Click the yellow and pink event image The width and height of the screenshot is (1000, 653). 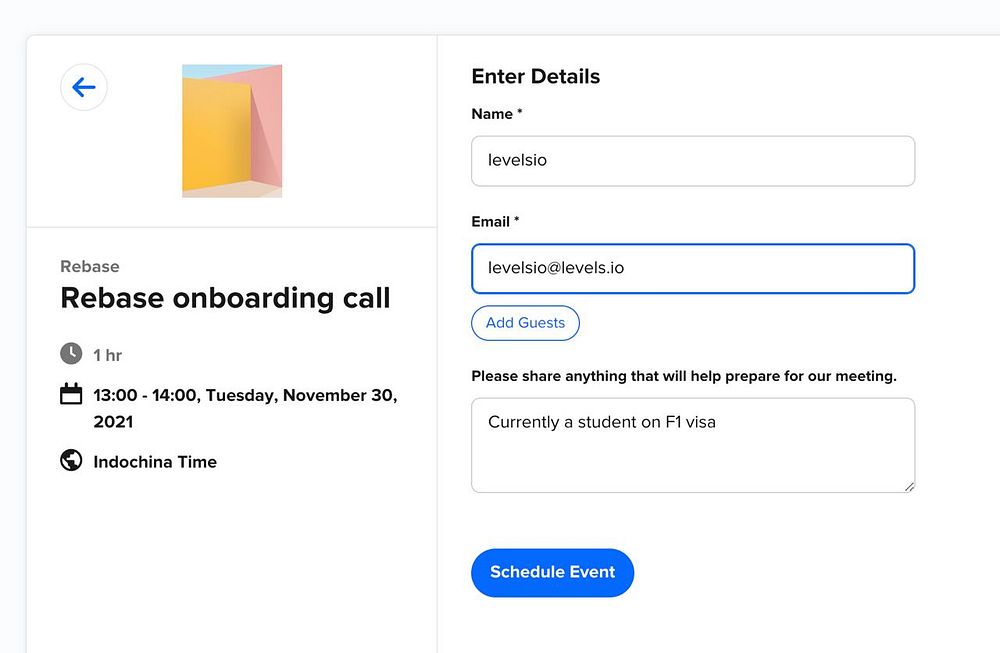232,131
